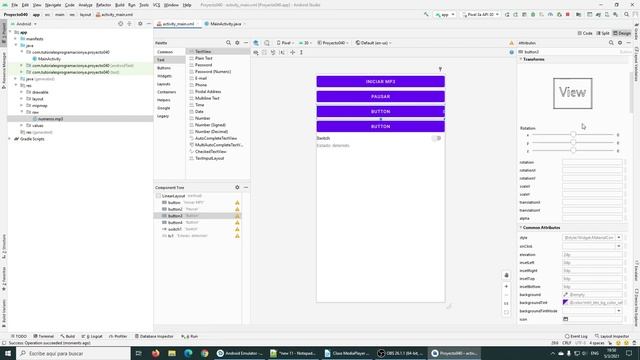
Task: Open API level 30 dropdown
Action: [x=305, y=43]
